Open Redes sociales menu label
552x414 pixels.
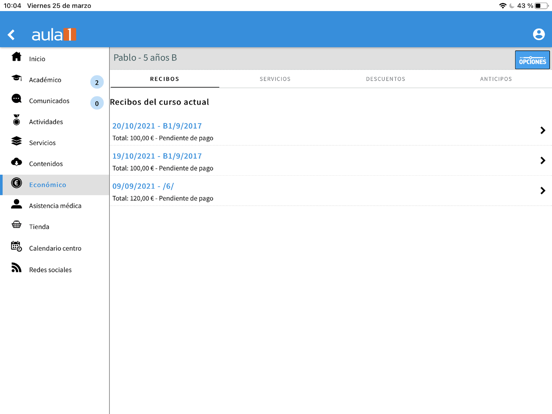50,270
